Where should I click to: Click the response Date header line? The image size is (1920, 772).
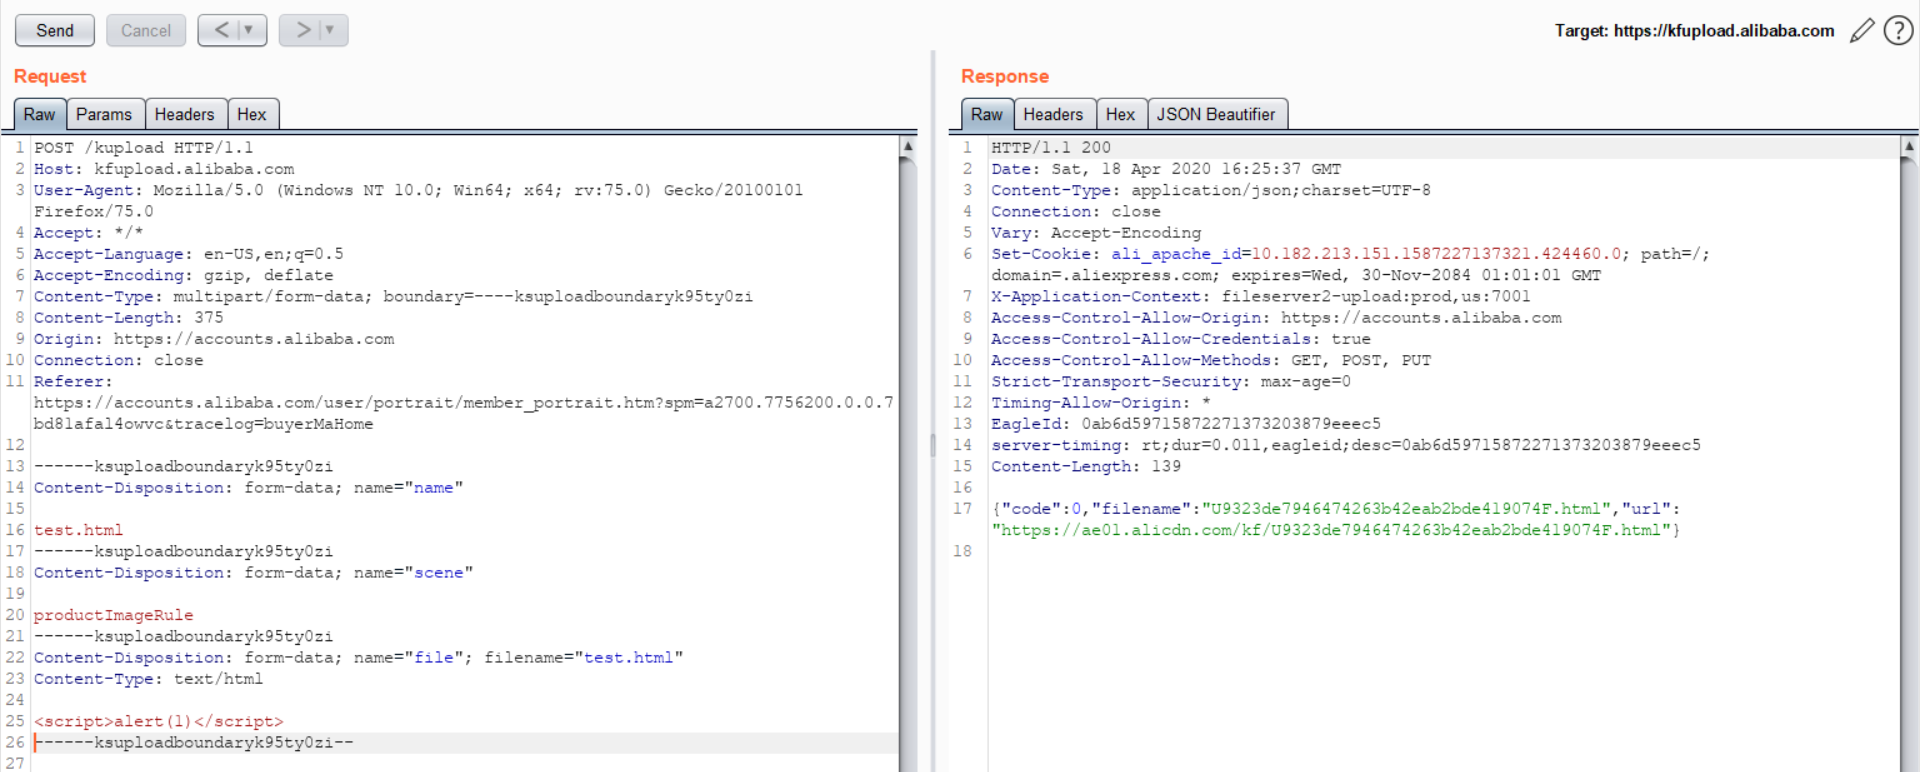point(1166,169)
